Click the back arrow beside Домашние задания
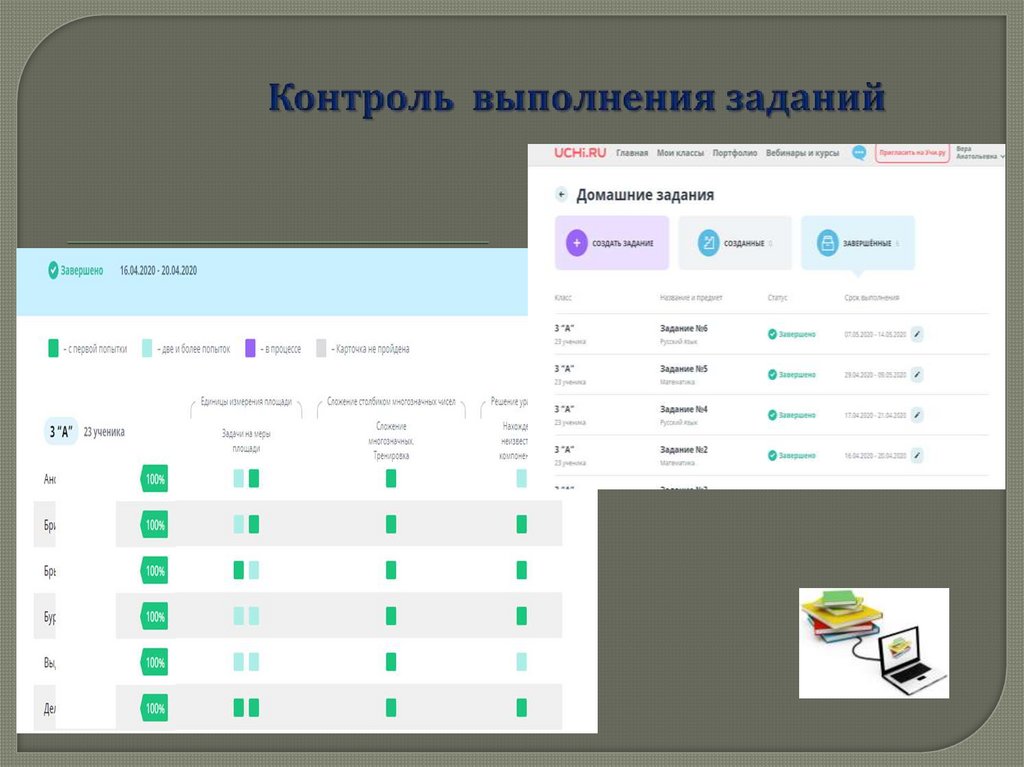The height and width of the screenshot is (767, 1024). coord(561,195)
